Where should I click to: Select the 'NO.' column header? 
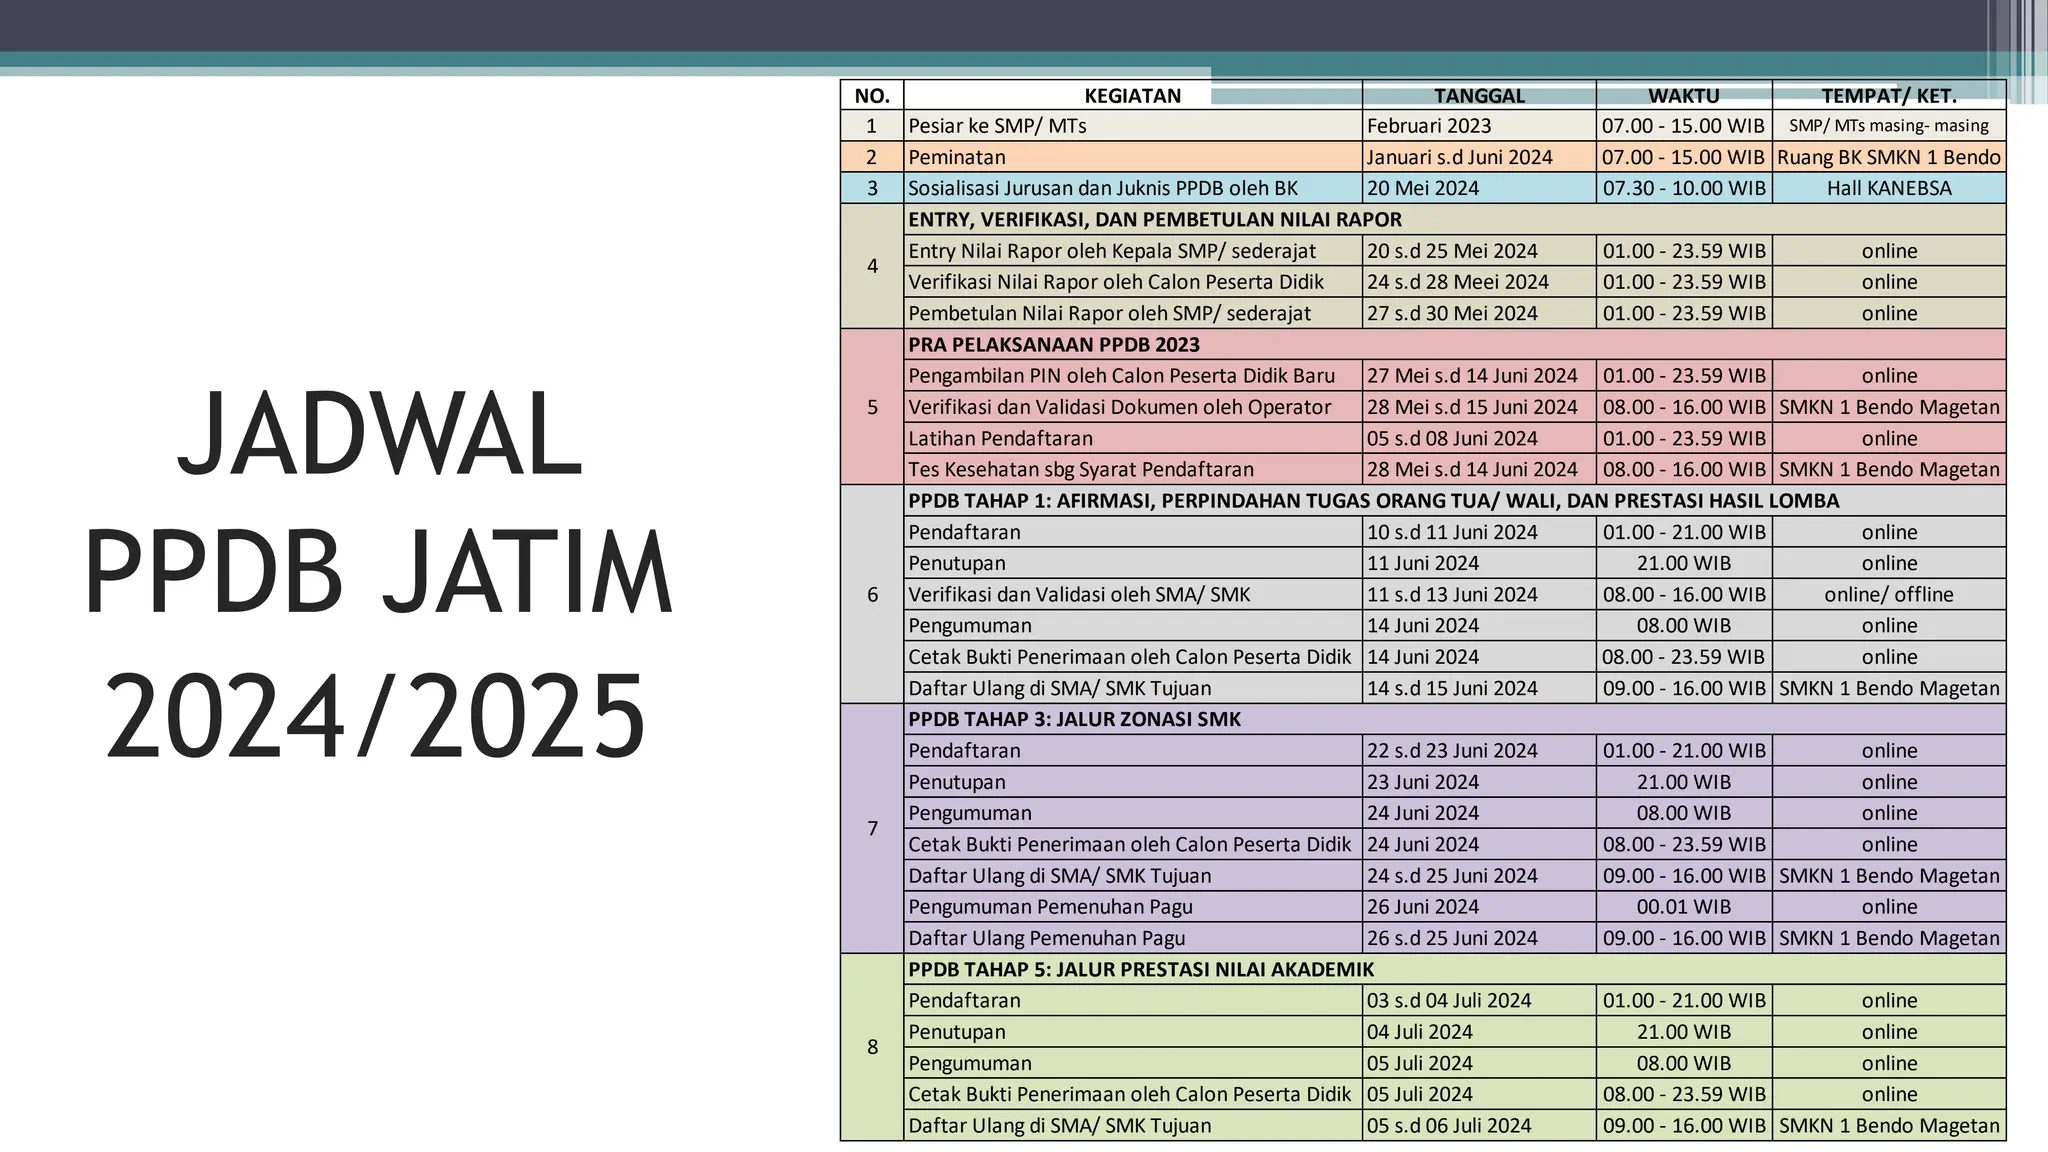[x=872, y=95]
